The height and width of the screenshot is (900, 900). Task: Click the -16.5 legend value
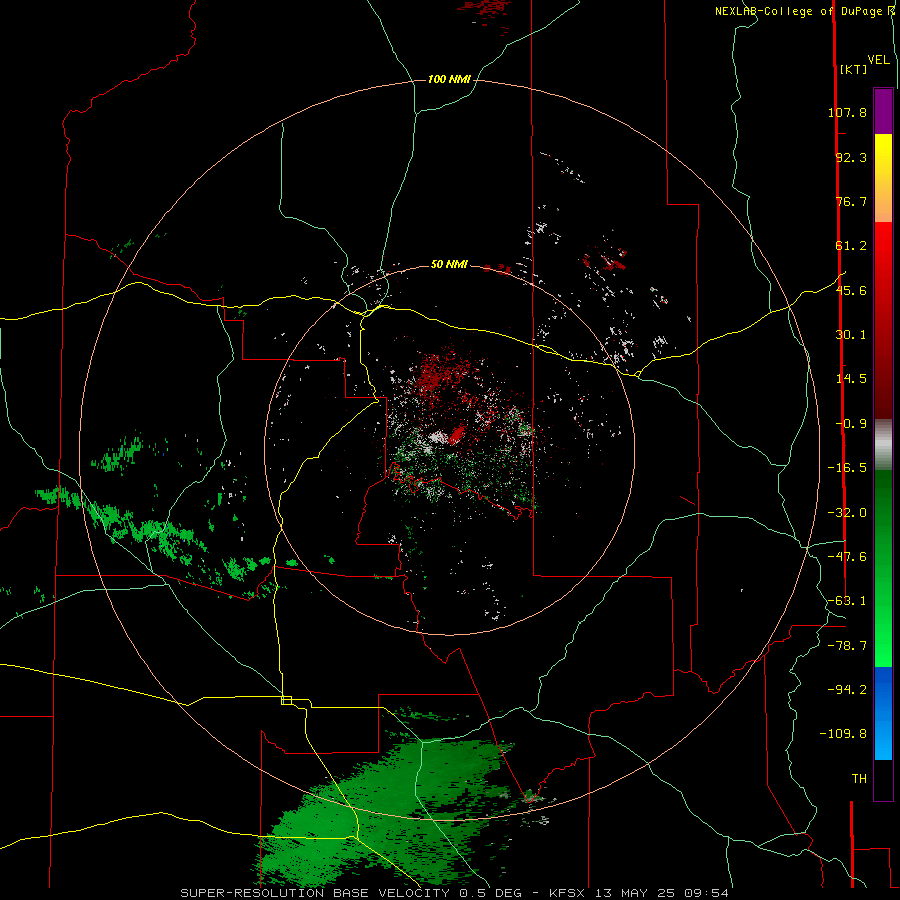[847, 468]
